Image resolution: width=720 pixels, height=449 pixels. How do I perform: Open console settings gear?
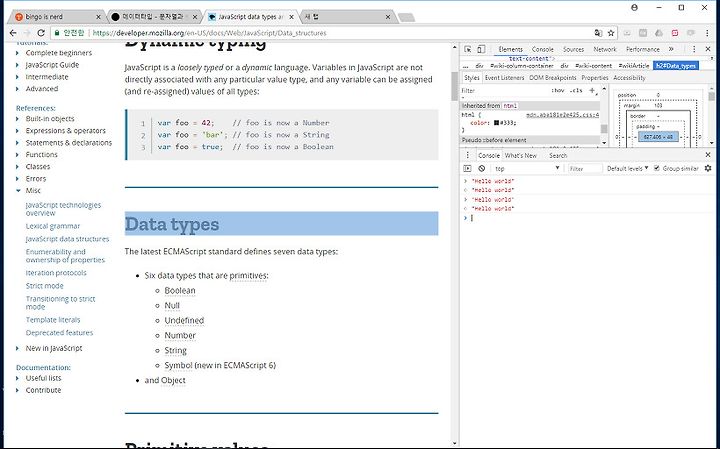click(708, 168)
